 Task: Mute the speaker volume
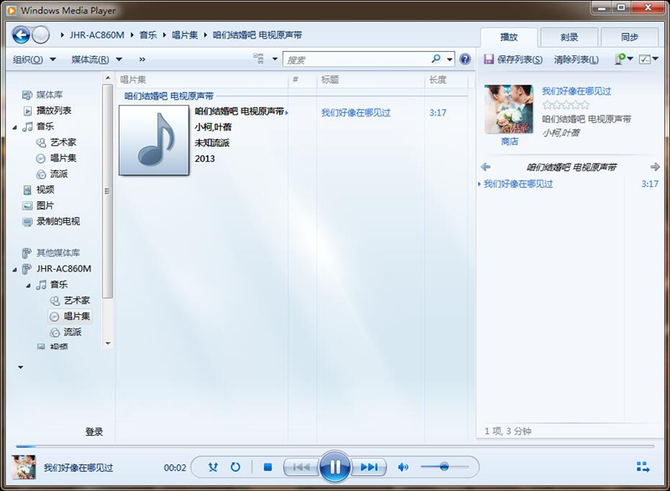(403, 467)
